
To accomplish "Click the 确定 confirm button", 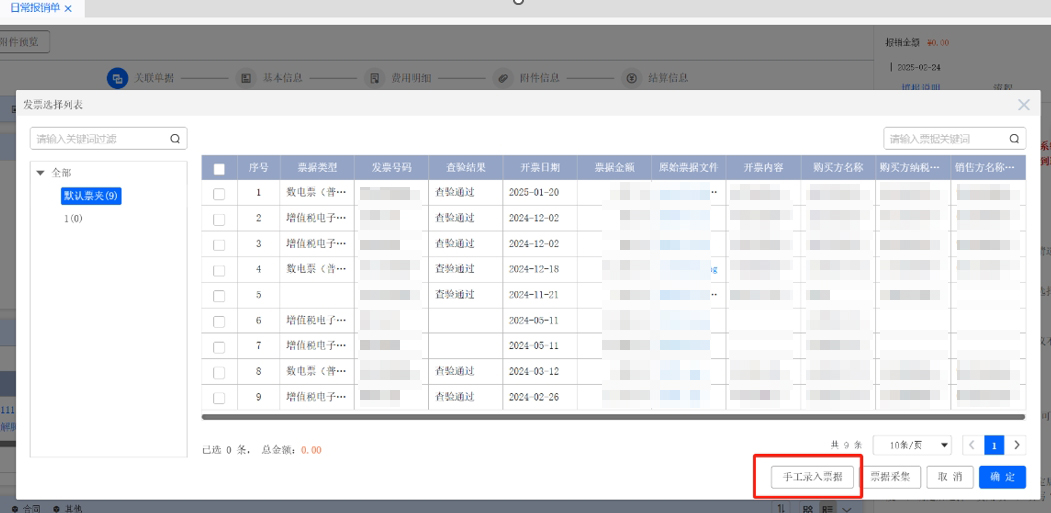I will pos(1002,478).
